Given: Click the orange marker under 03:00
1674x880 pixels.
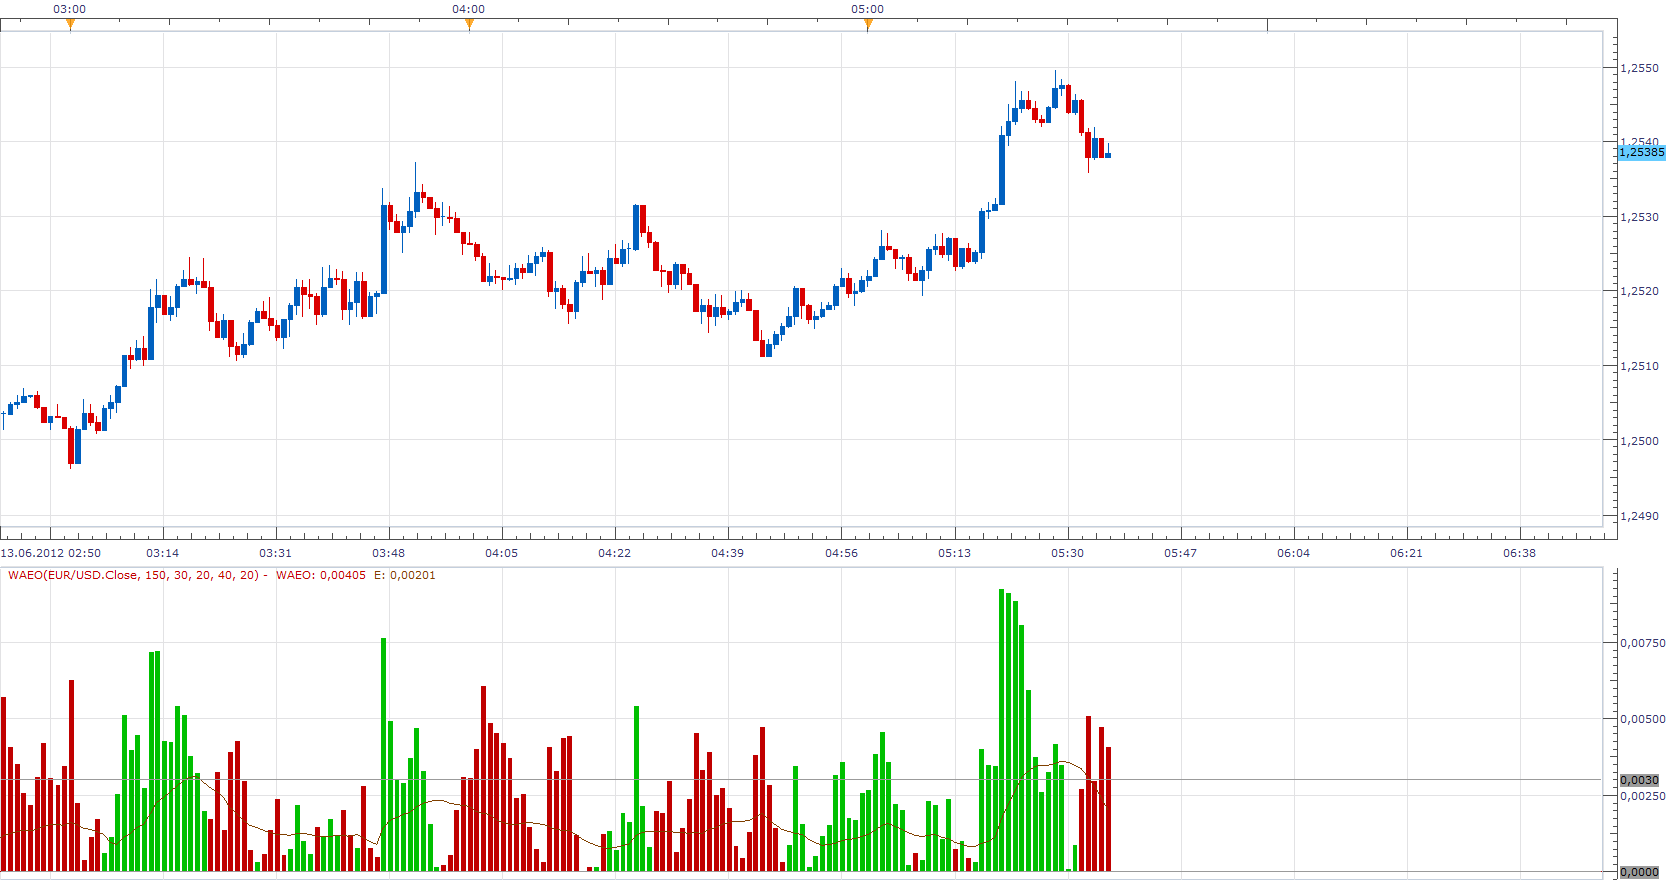Looking at the screenshot, I should 70,25.
